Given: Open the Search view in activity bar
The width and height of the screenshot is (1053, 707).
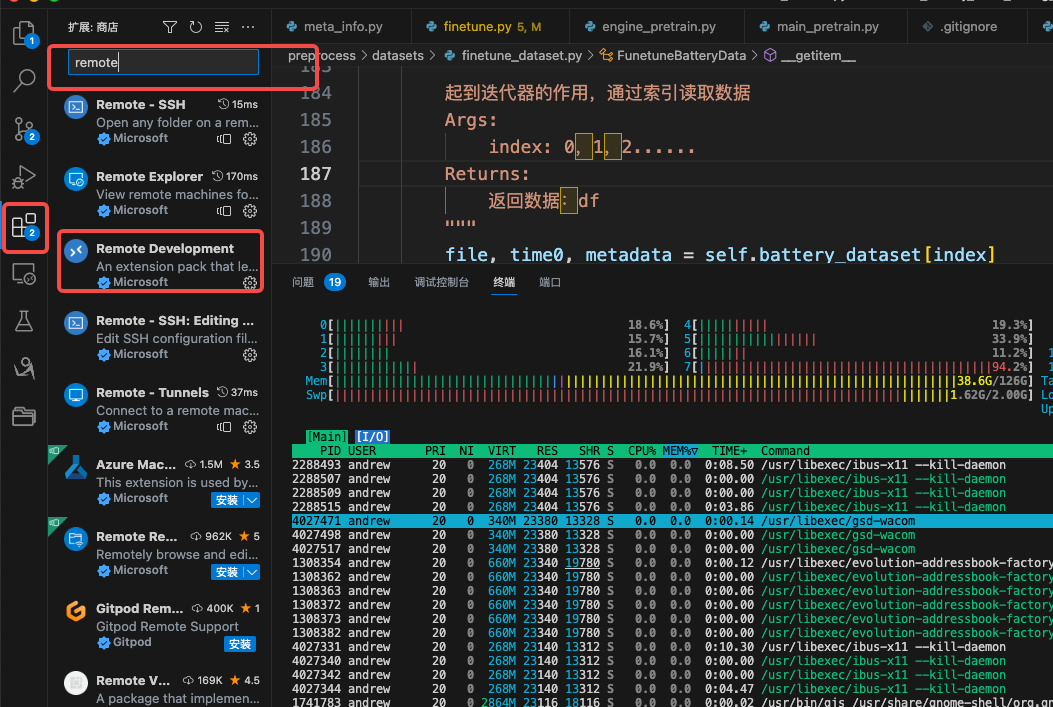Looking at the screenshot, I should tap(24, 81).
